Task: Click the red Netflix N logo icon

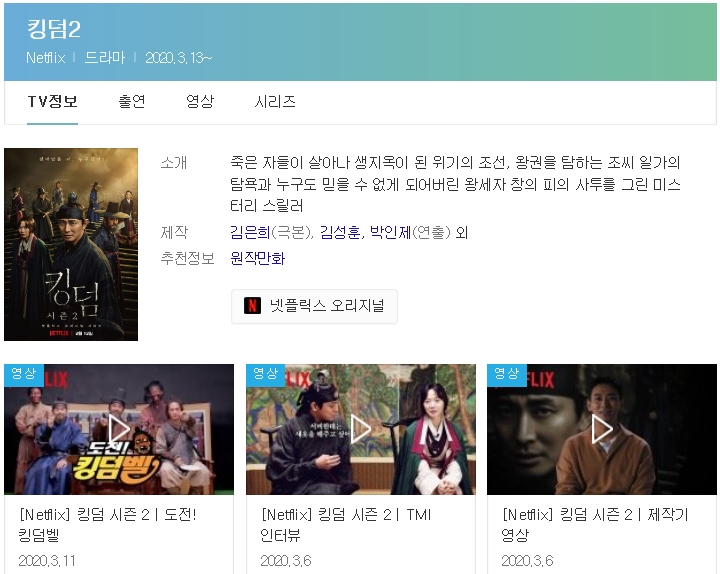Action: coord(252,305)
